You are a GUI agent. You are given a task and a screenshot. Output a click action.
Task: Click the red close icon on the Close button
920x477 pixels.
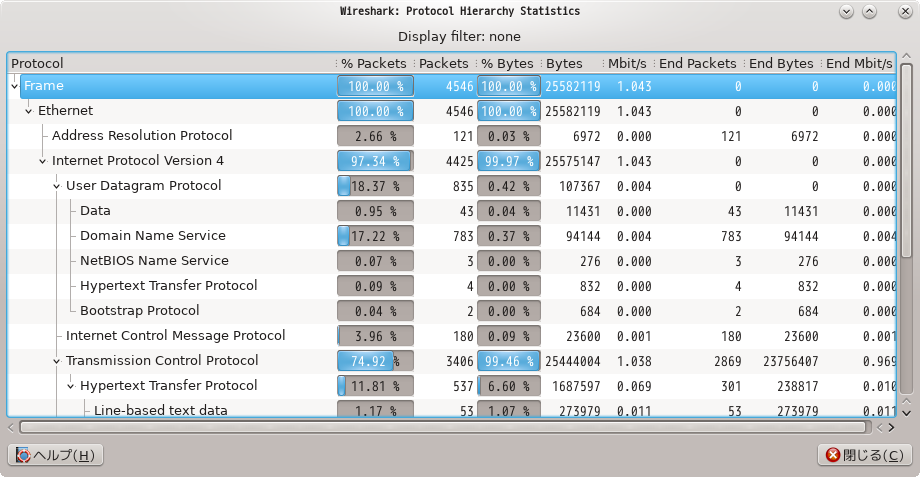833,455
